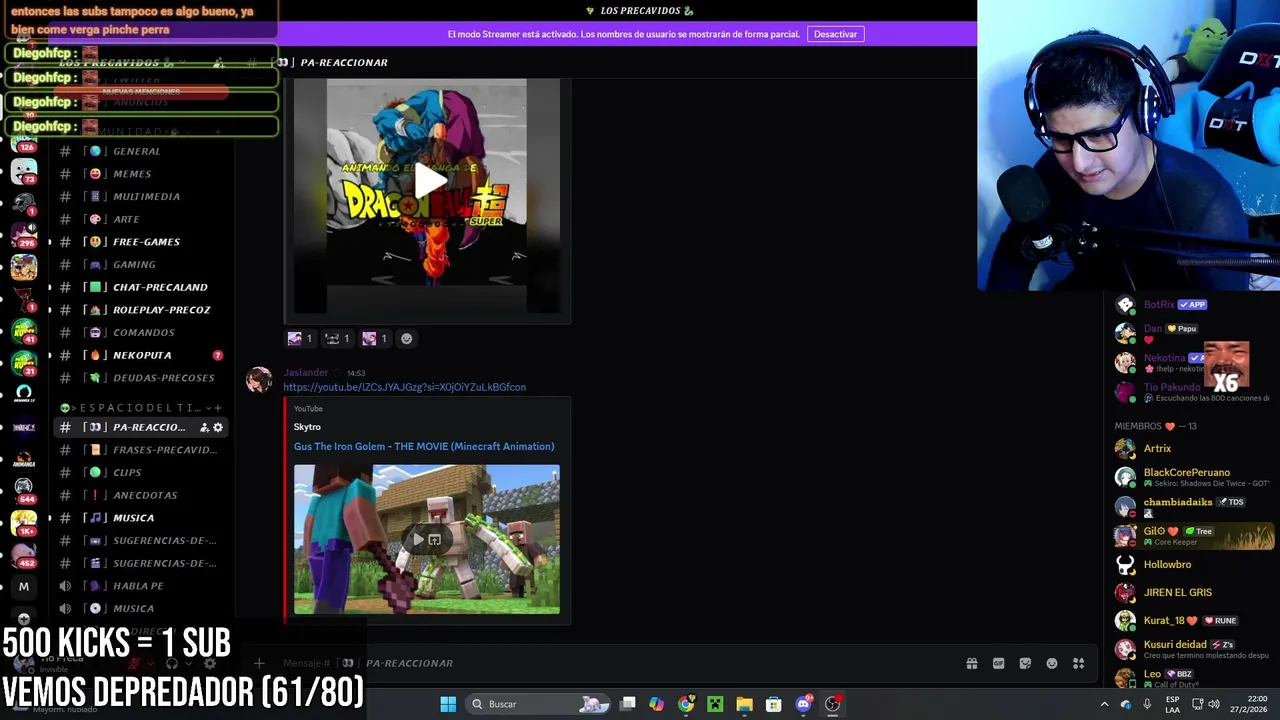Open the GIF picker
Image resolution: width=1280 pixels, height=720 pixels.
click(998, 663)
